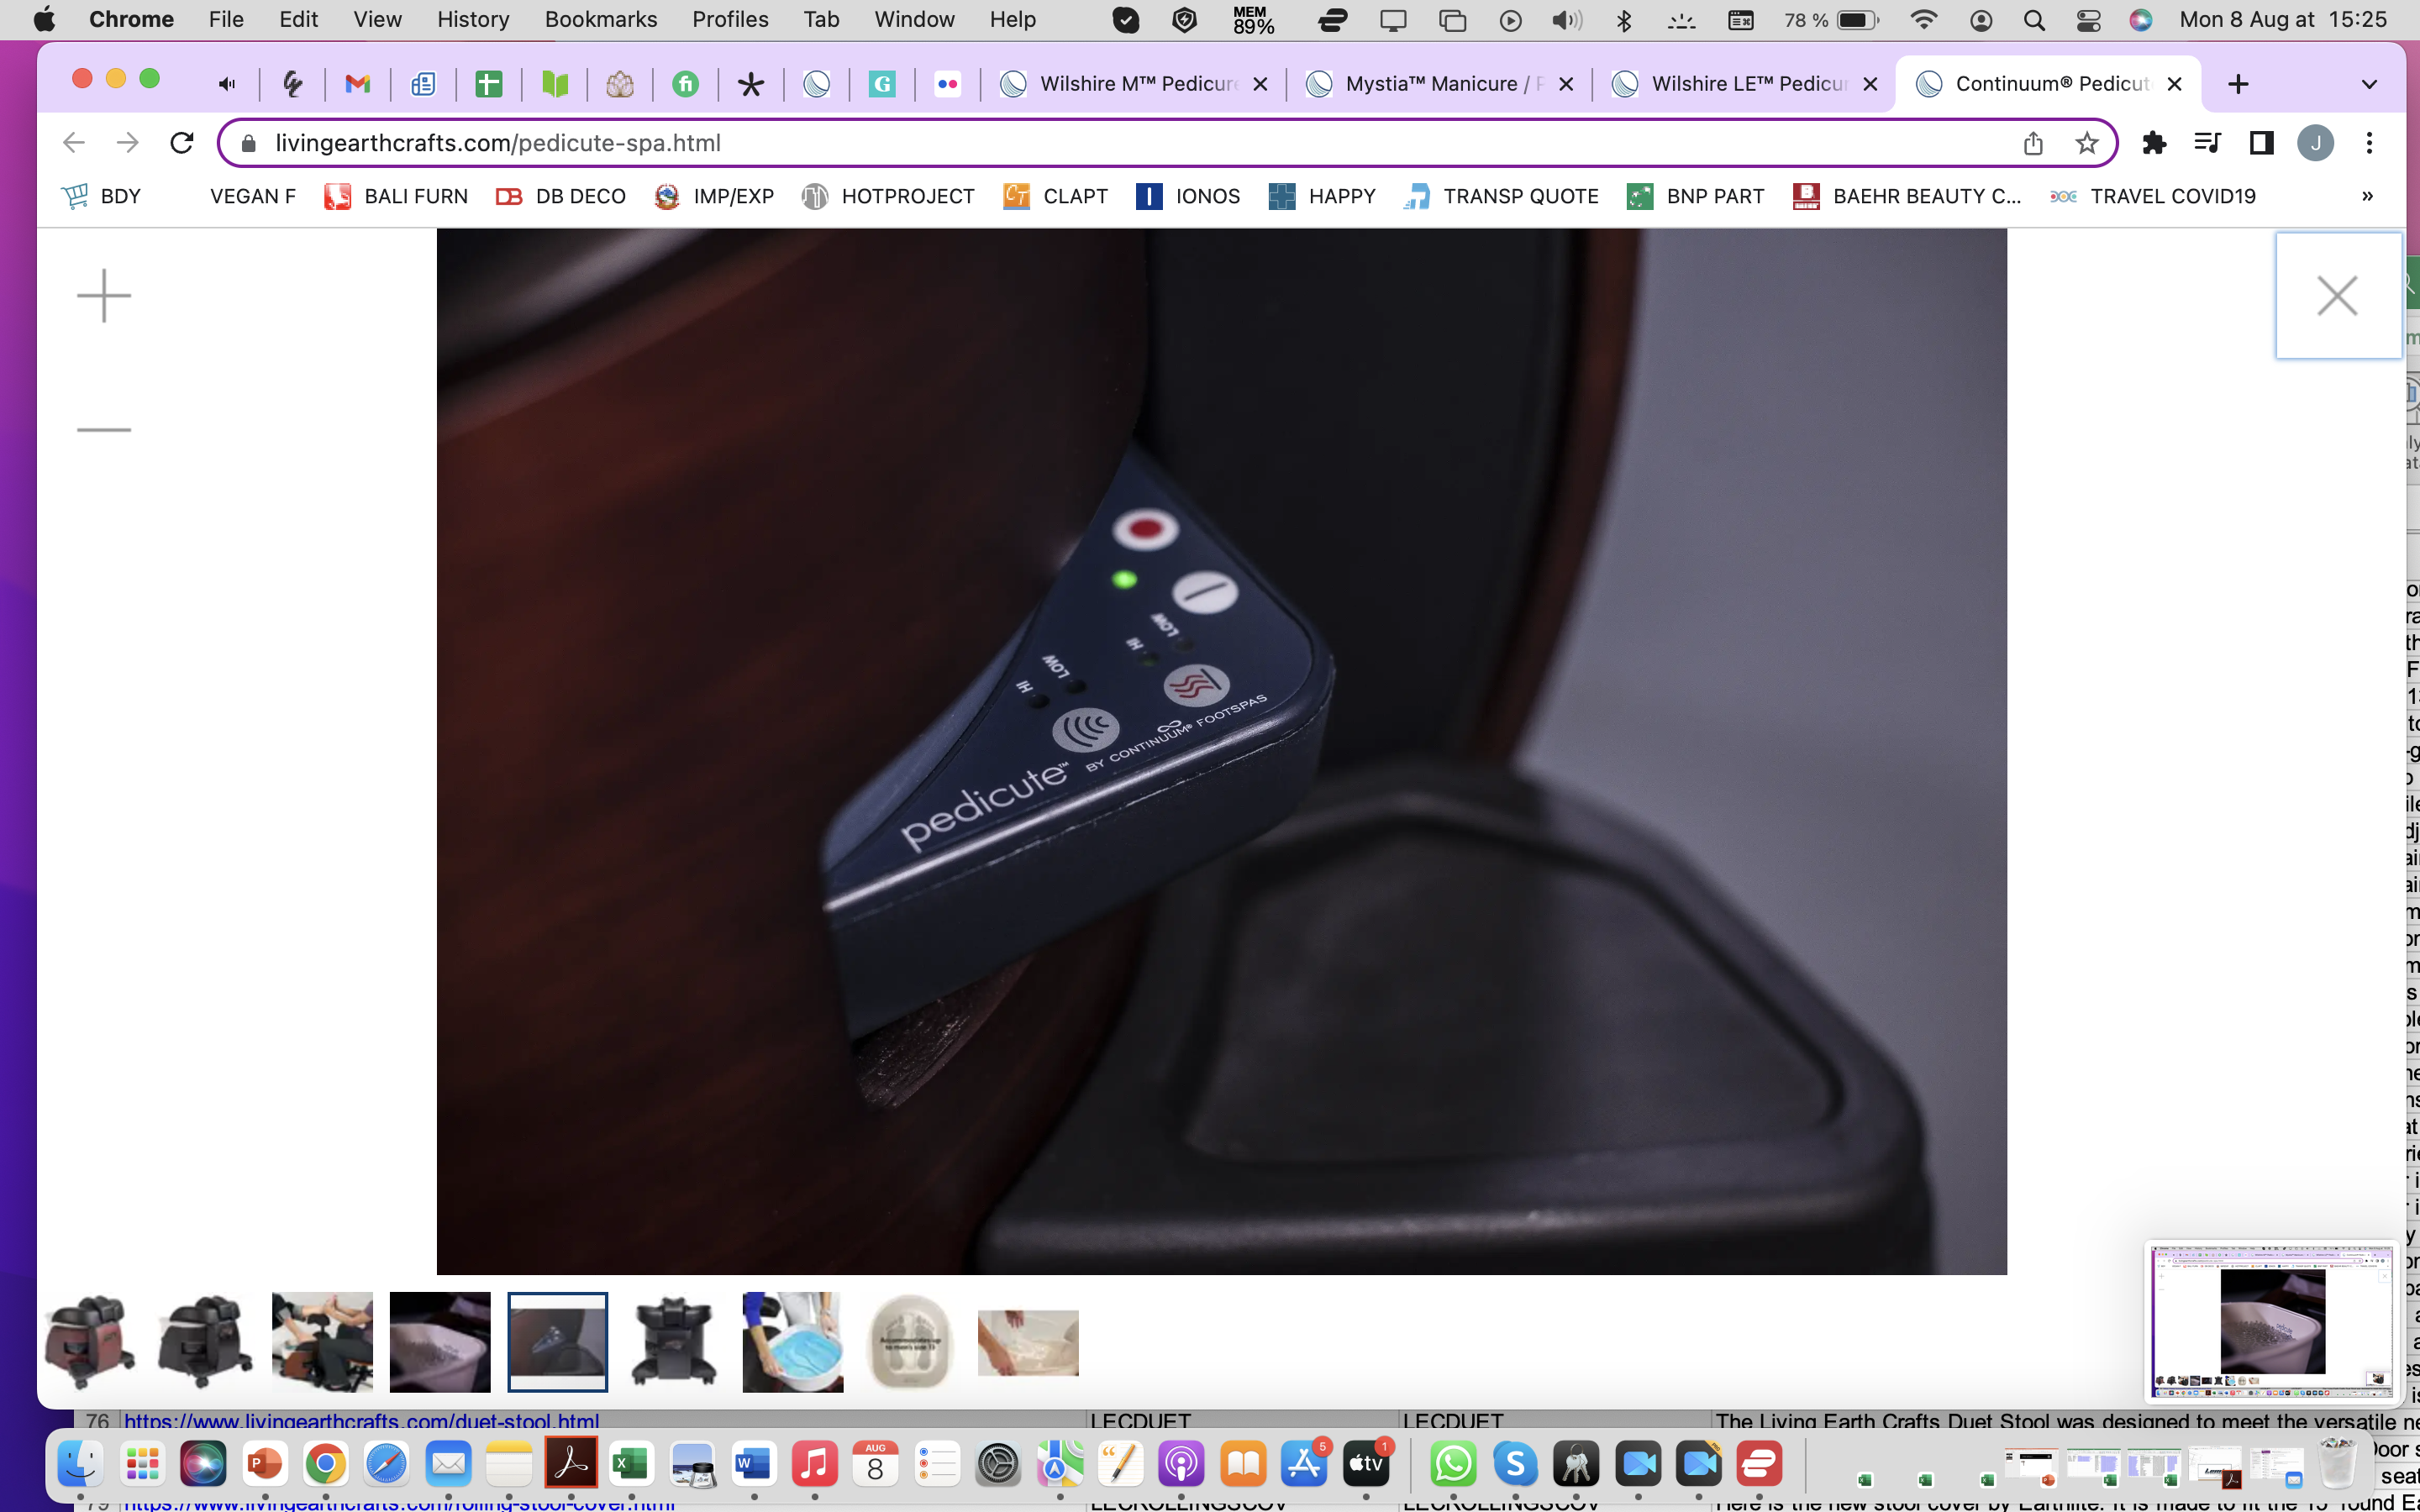The width and height of the screenshot is (2420, 1512).
Task: Close the Mystia Manicure tab
Action: 1566,84
